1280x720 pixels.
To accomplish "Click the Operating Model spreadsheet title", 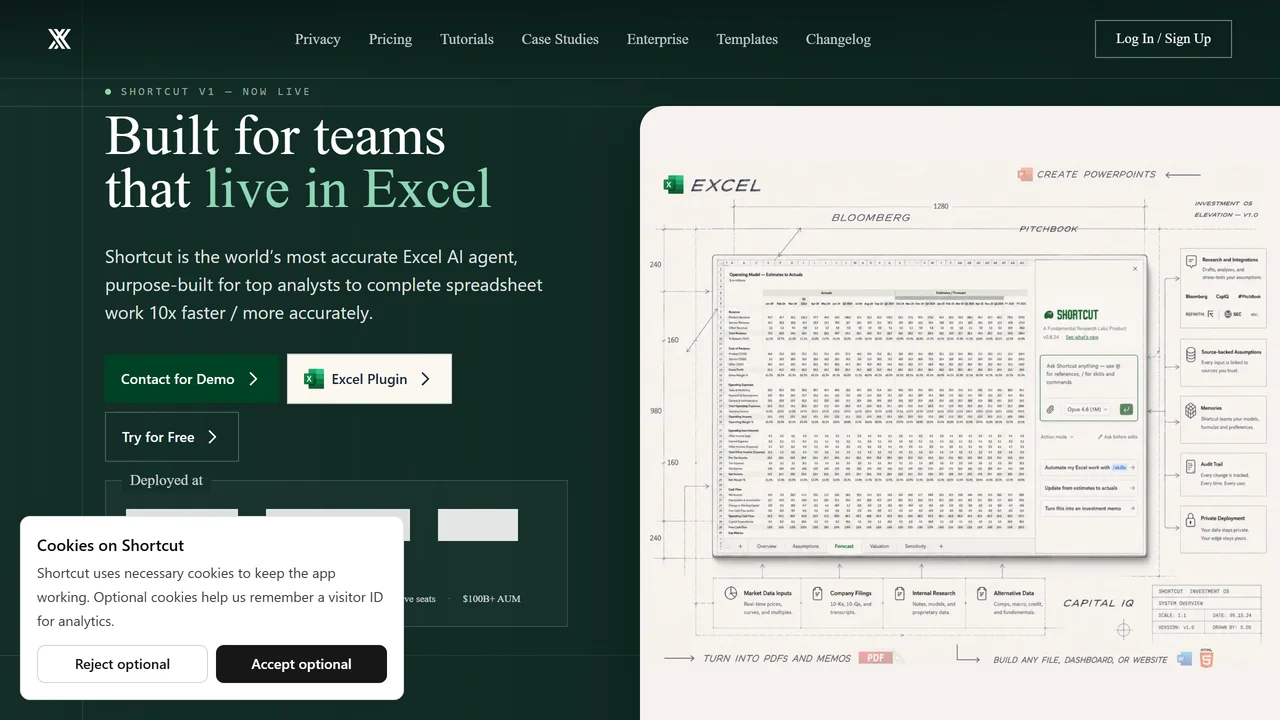I will click(766, 273).
